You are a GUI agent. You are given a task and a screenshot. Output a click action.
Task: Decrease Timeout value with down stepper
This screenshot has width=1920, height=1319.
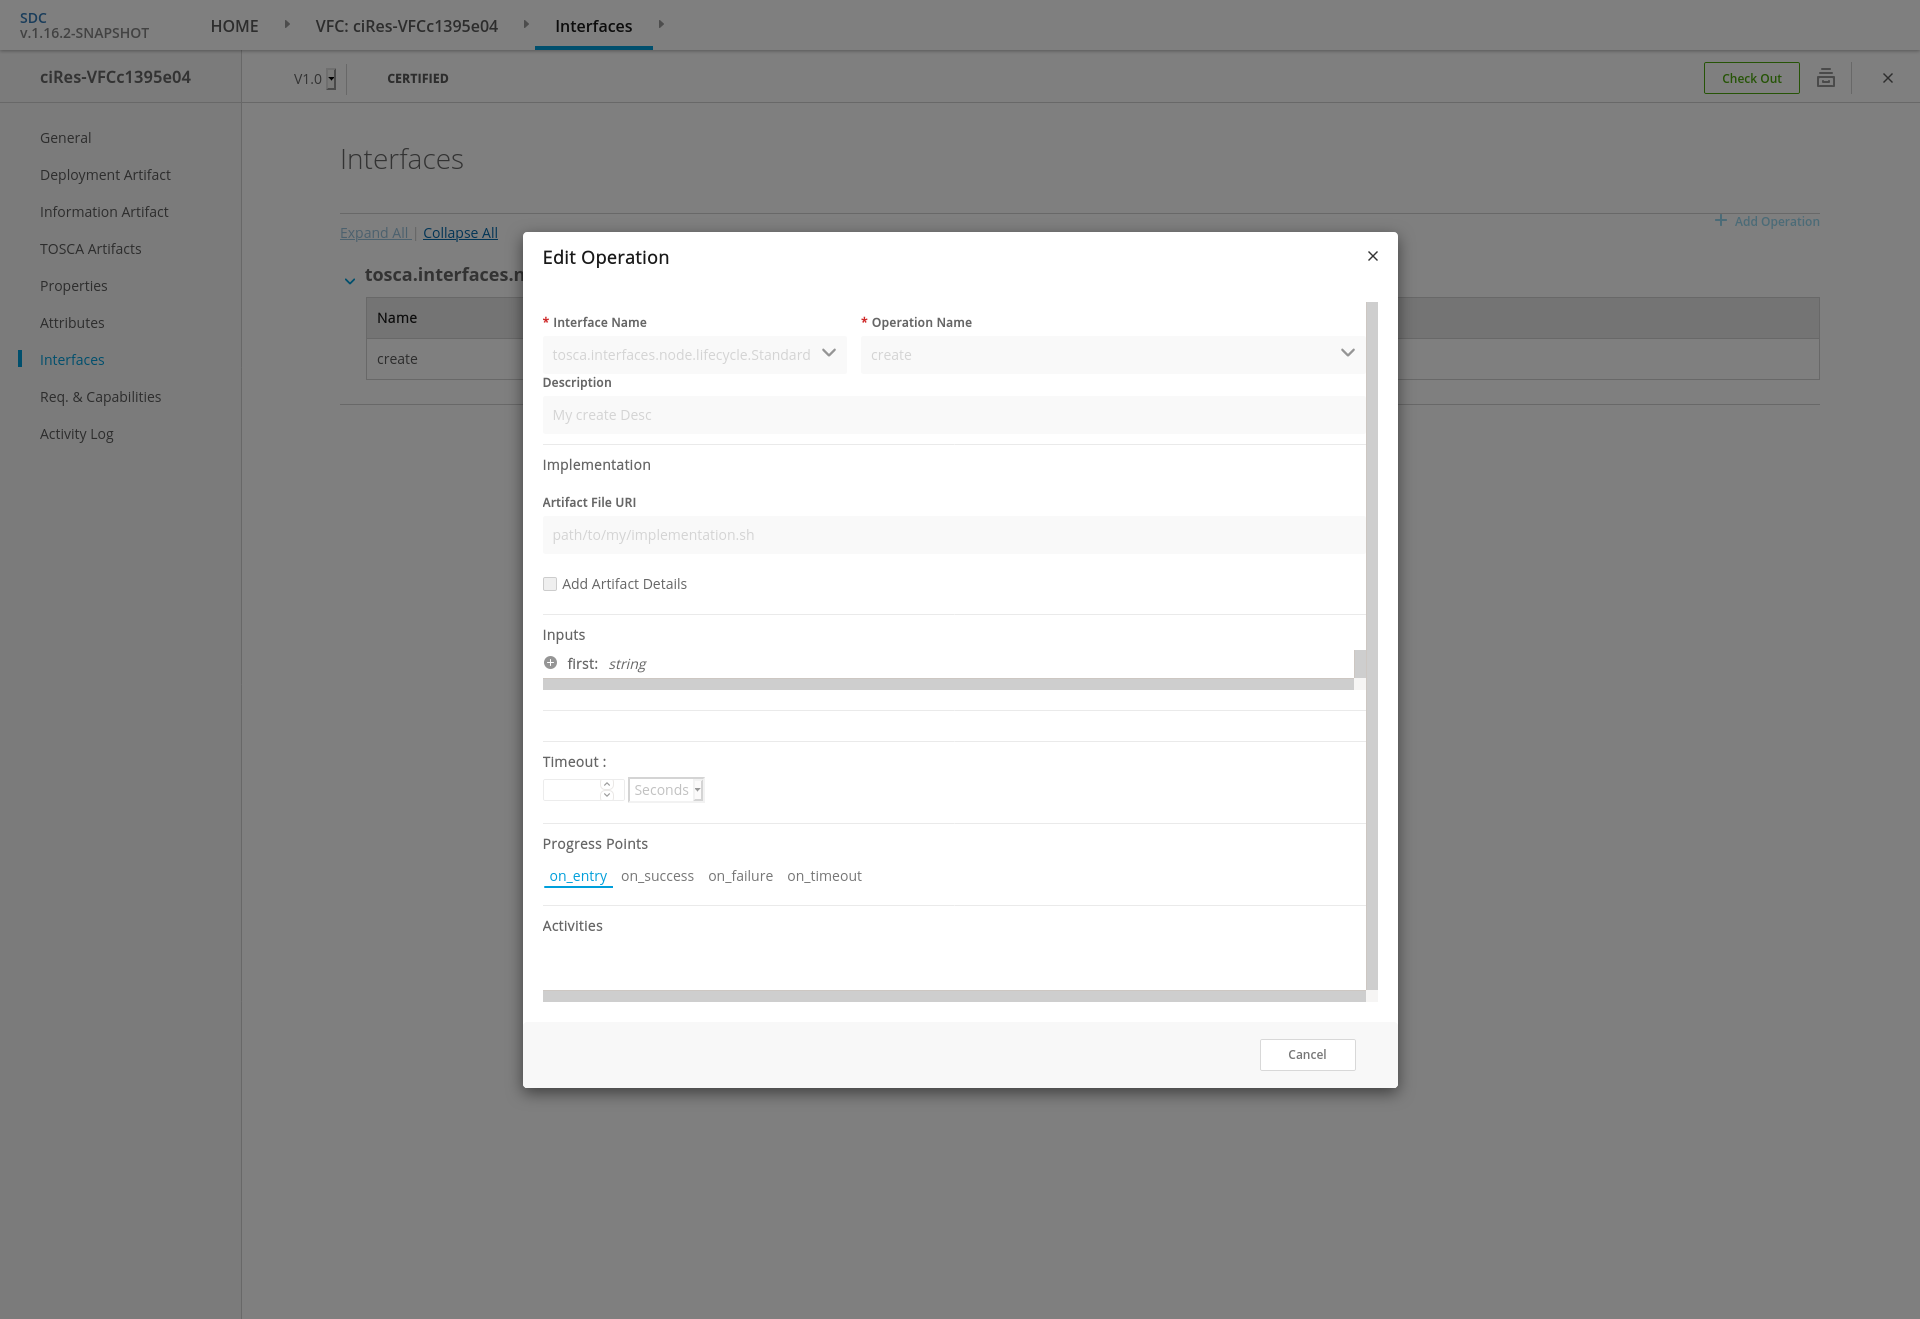point(607,795)
